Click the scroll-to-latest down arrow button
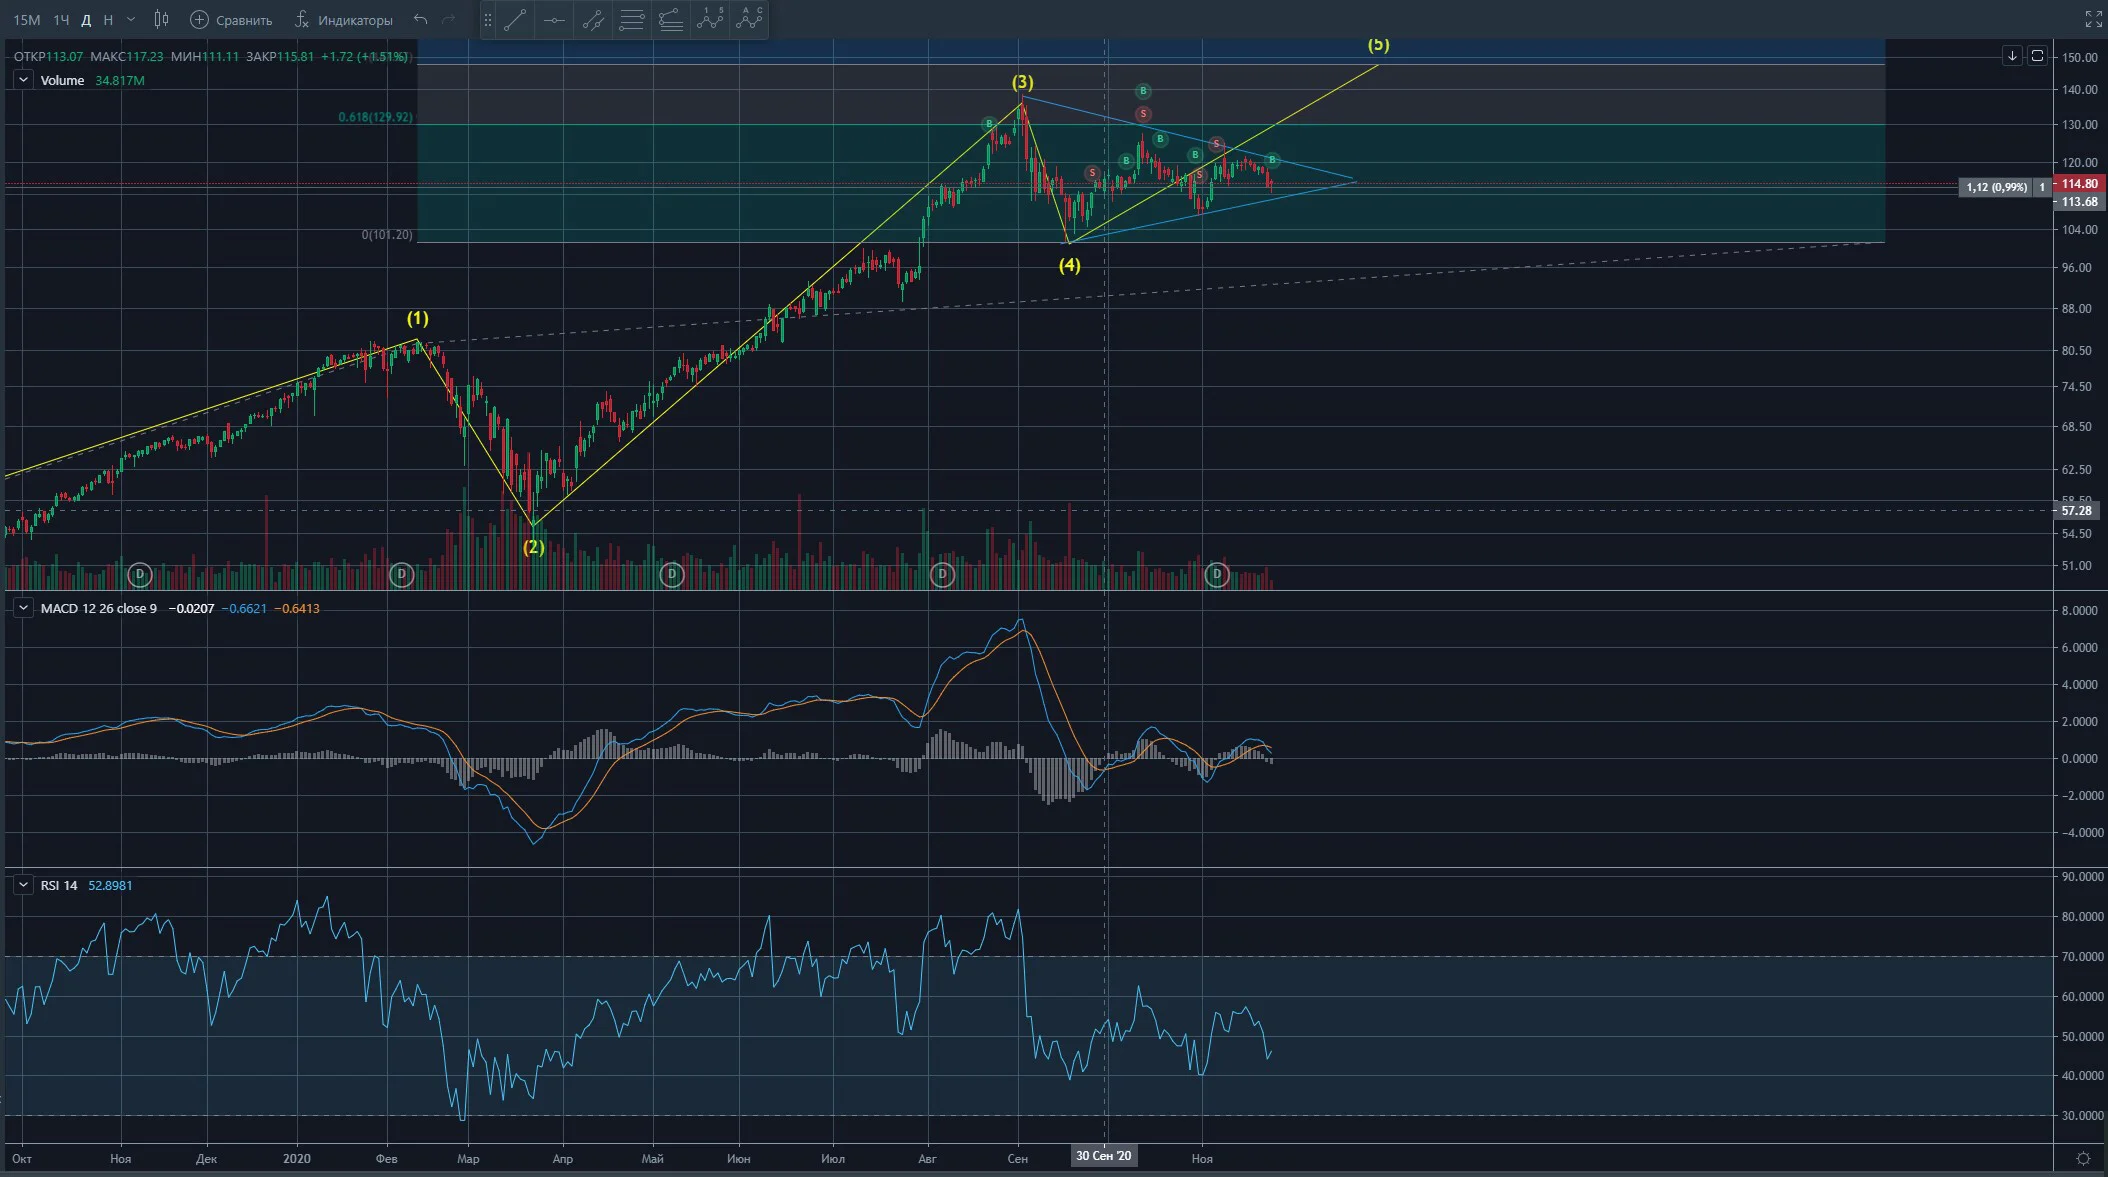 (x=2012, y=55)
